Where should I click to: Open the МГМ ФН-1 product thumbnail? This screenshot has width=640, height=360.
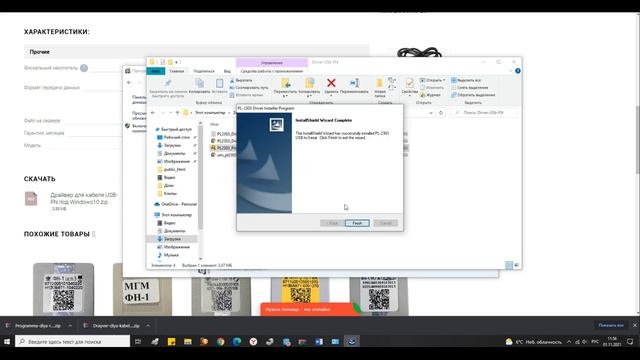pyautogui.click(x=142, y=289)
